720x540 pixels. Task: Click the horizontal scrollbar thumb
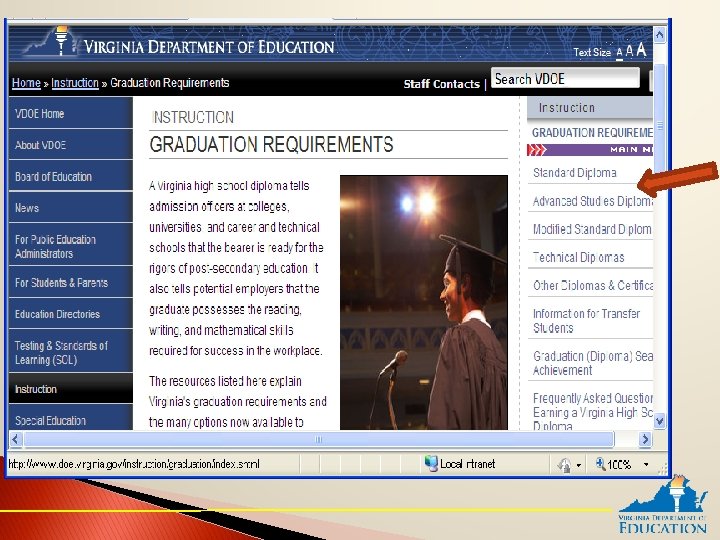pyautogui.click(x=319, y=439)
